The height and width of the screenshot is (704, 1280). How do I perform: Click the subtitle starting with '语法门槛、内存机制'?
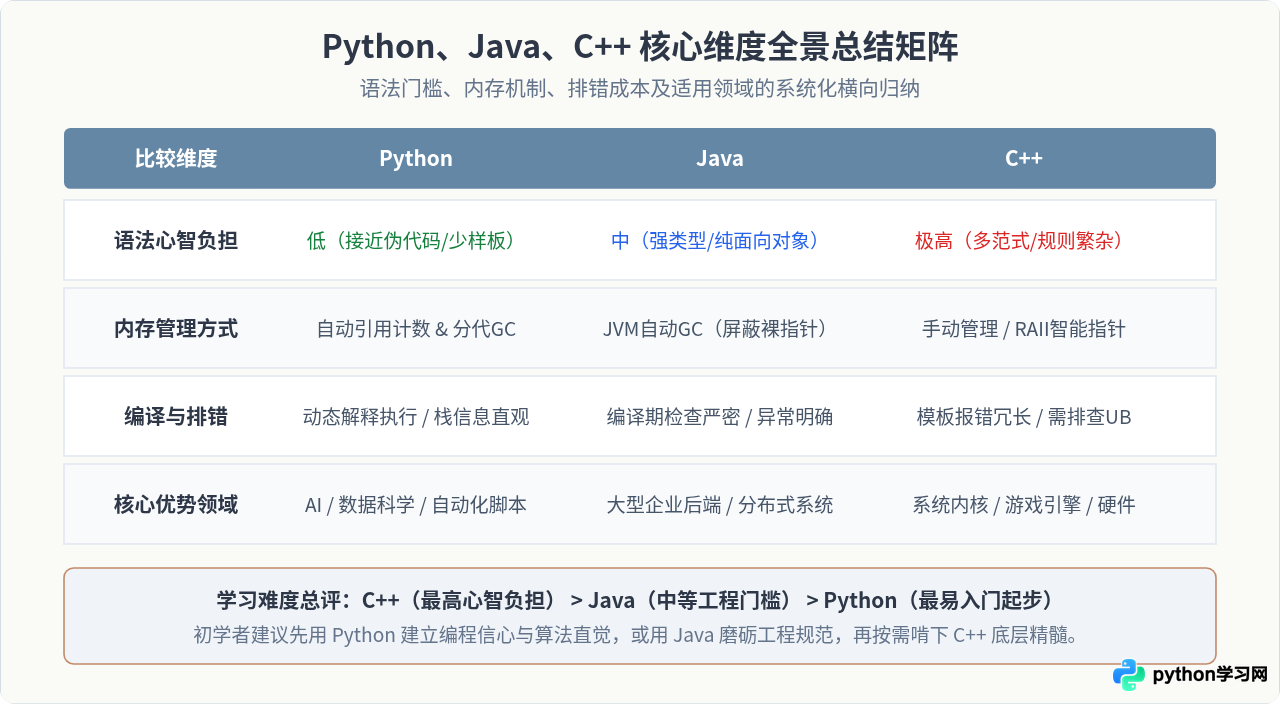pos(640,89)
